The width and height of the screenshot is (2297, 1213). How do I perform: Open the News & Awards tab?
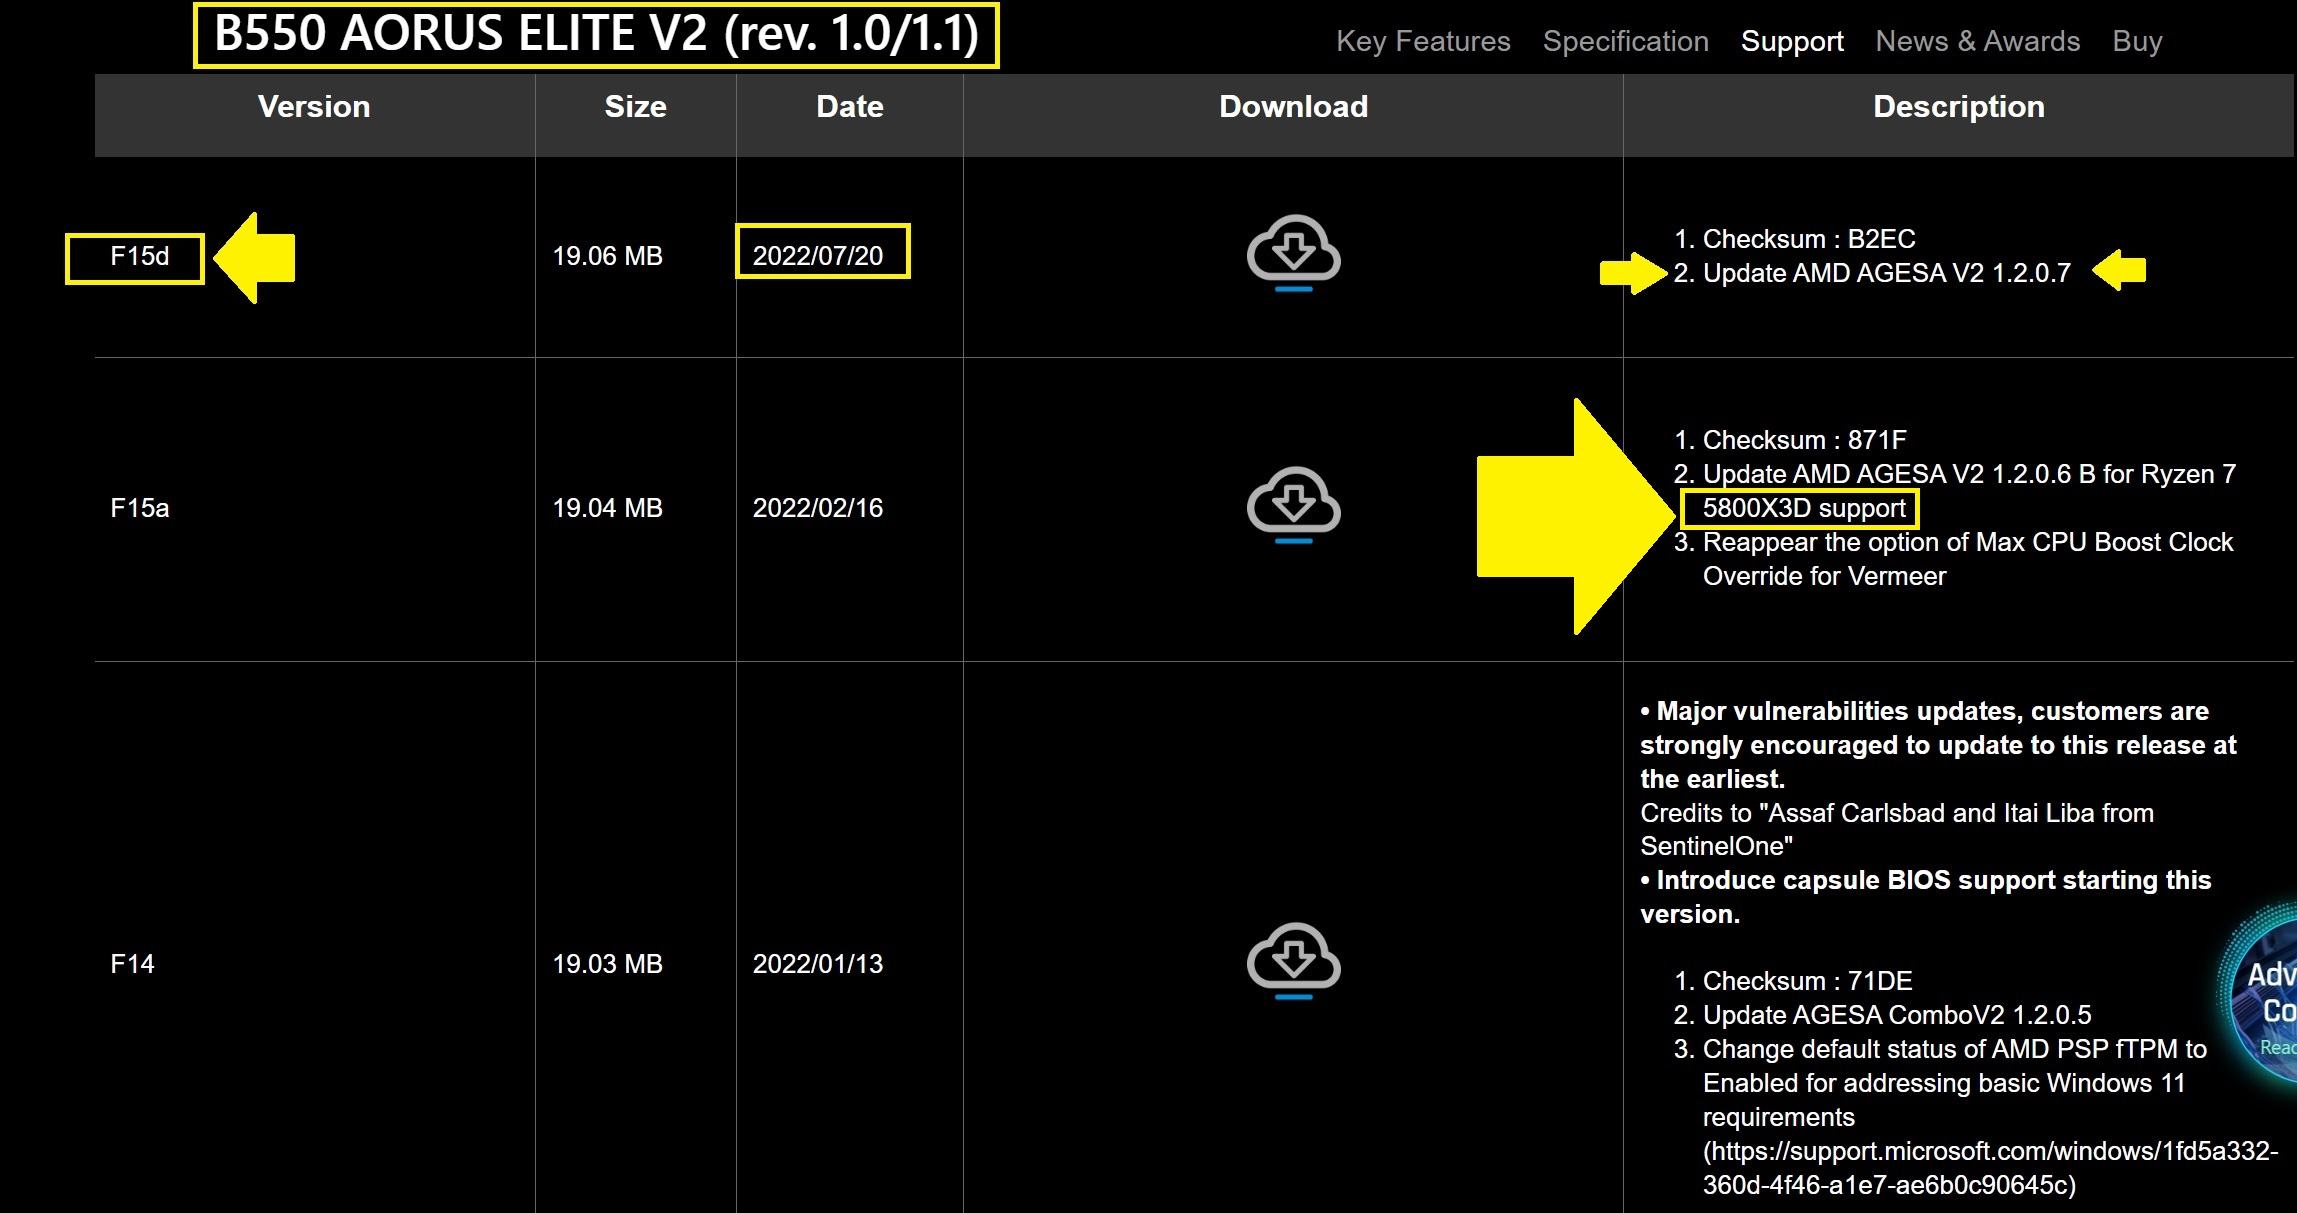(1977, 41)
